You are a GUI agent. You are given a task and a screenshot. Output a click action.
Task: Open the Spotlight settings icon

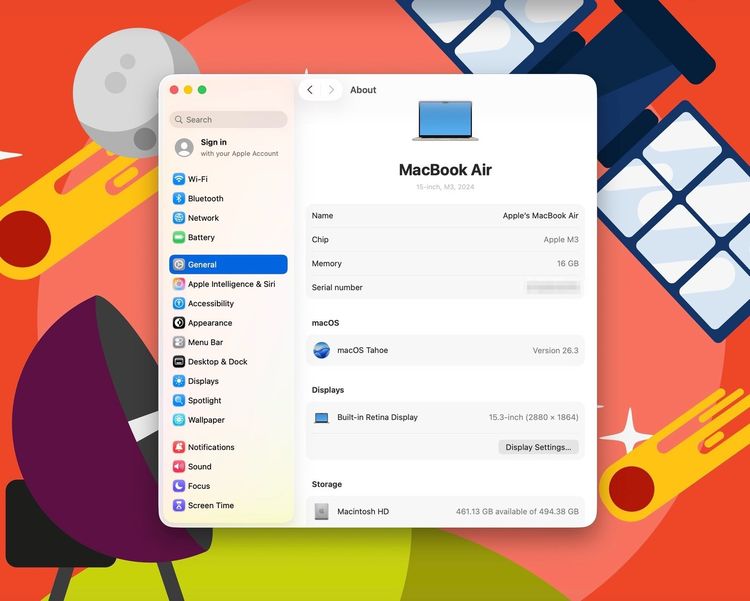click(179, 400)
